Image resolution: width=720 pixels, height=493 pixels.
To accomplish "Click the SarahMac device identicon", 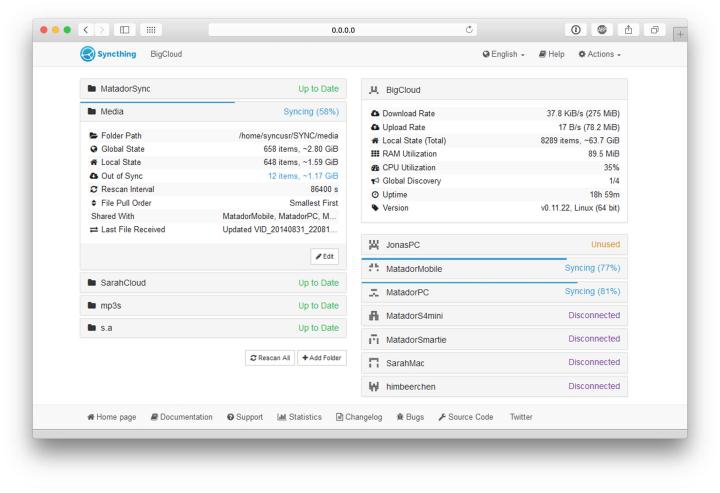I will pos(374,363).
